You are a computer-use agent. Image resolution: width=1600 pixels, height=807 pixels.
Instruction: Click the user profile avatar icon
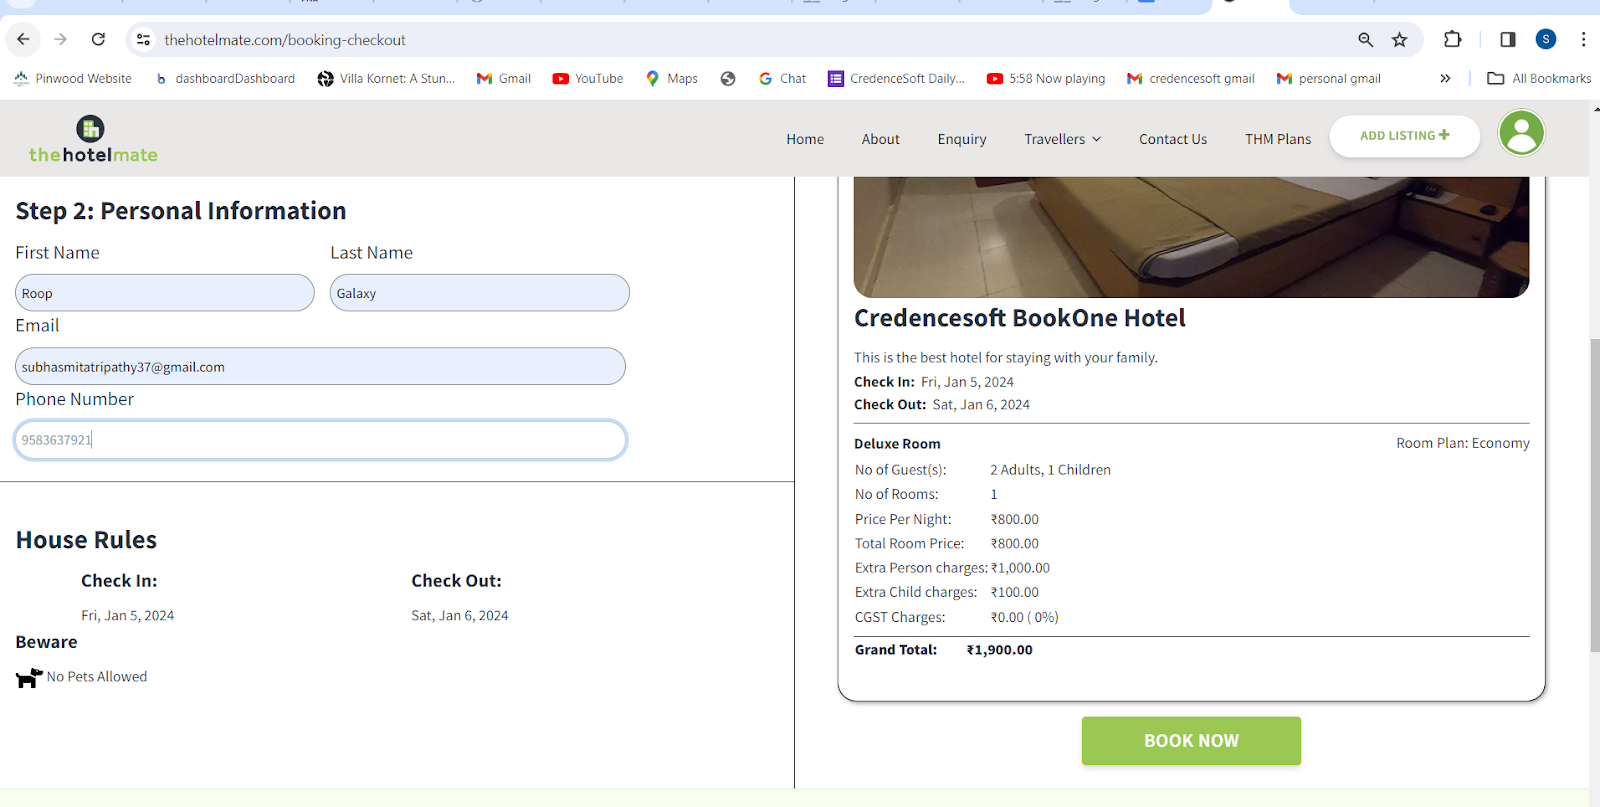tap(1521, 133)
